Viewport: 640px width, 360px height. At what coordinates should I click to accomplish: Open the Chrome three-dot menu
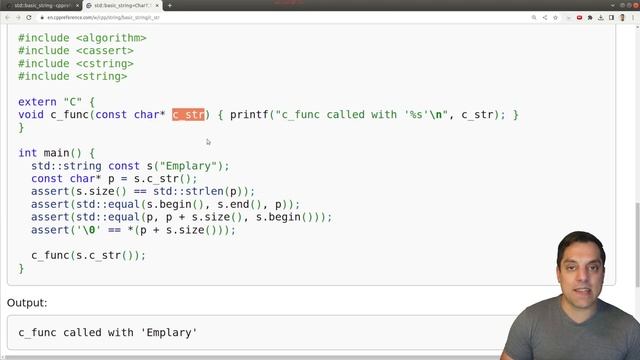click(633, 18)
